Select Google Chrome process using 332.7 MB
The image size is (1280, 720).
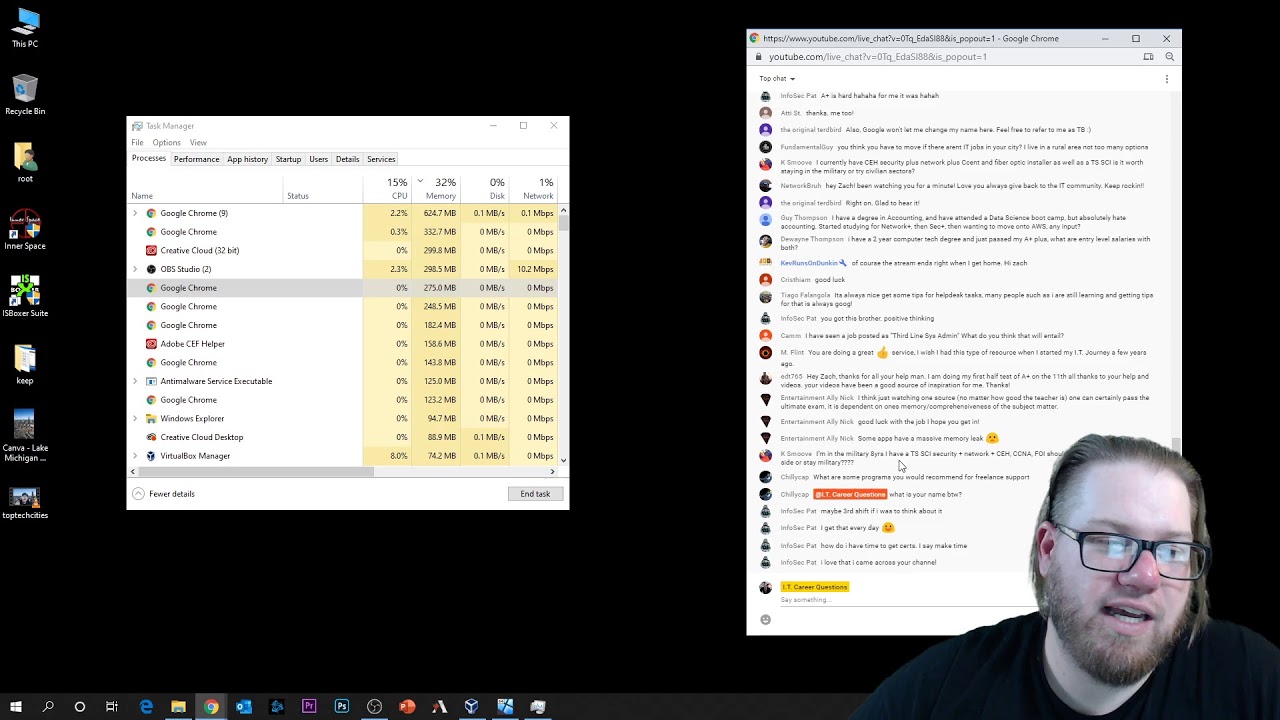point(344,232)
